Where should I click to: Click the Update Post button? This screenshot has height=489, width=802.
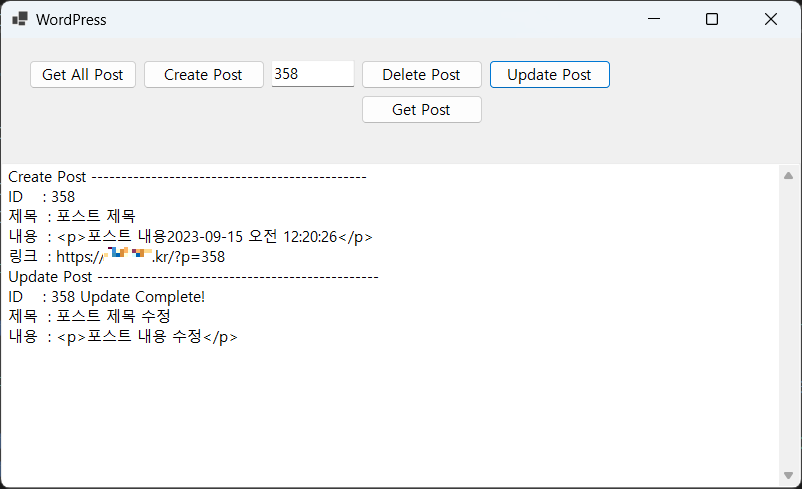(549, 75)
